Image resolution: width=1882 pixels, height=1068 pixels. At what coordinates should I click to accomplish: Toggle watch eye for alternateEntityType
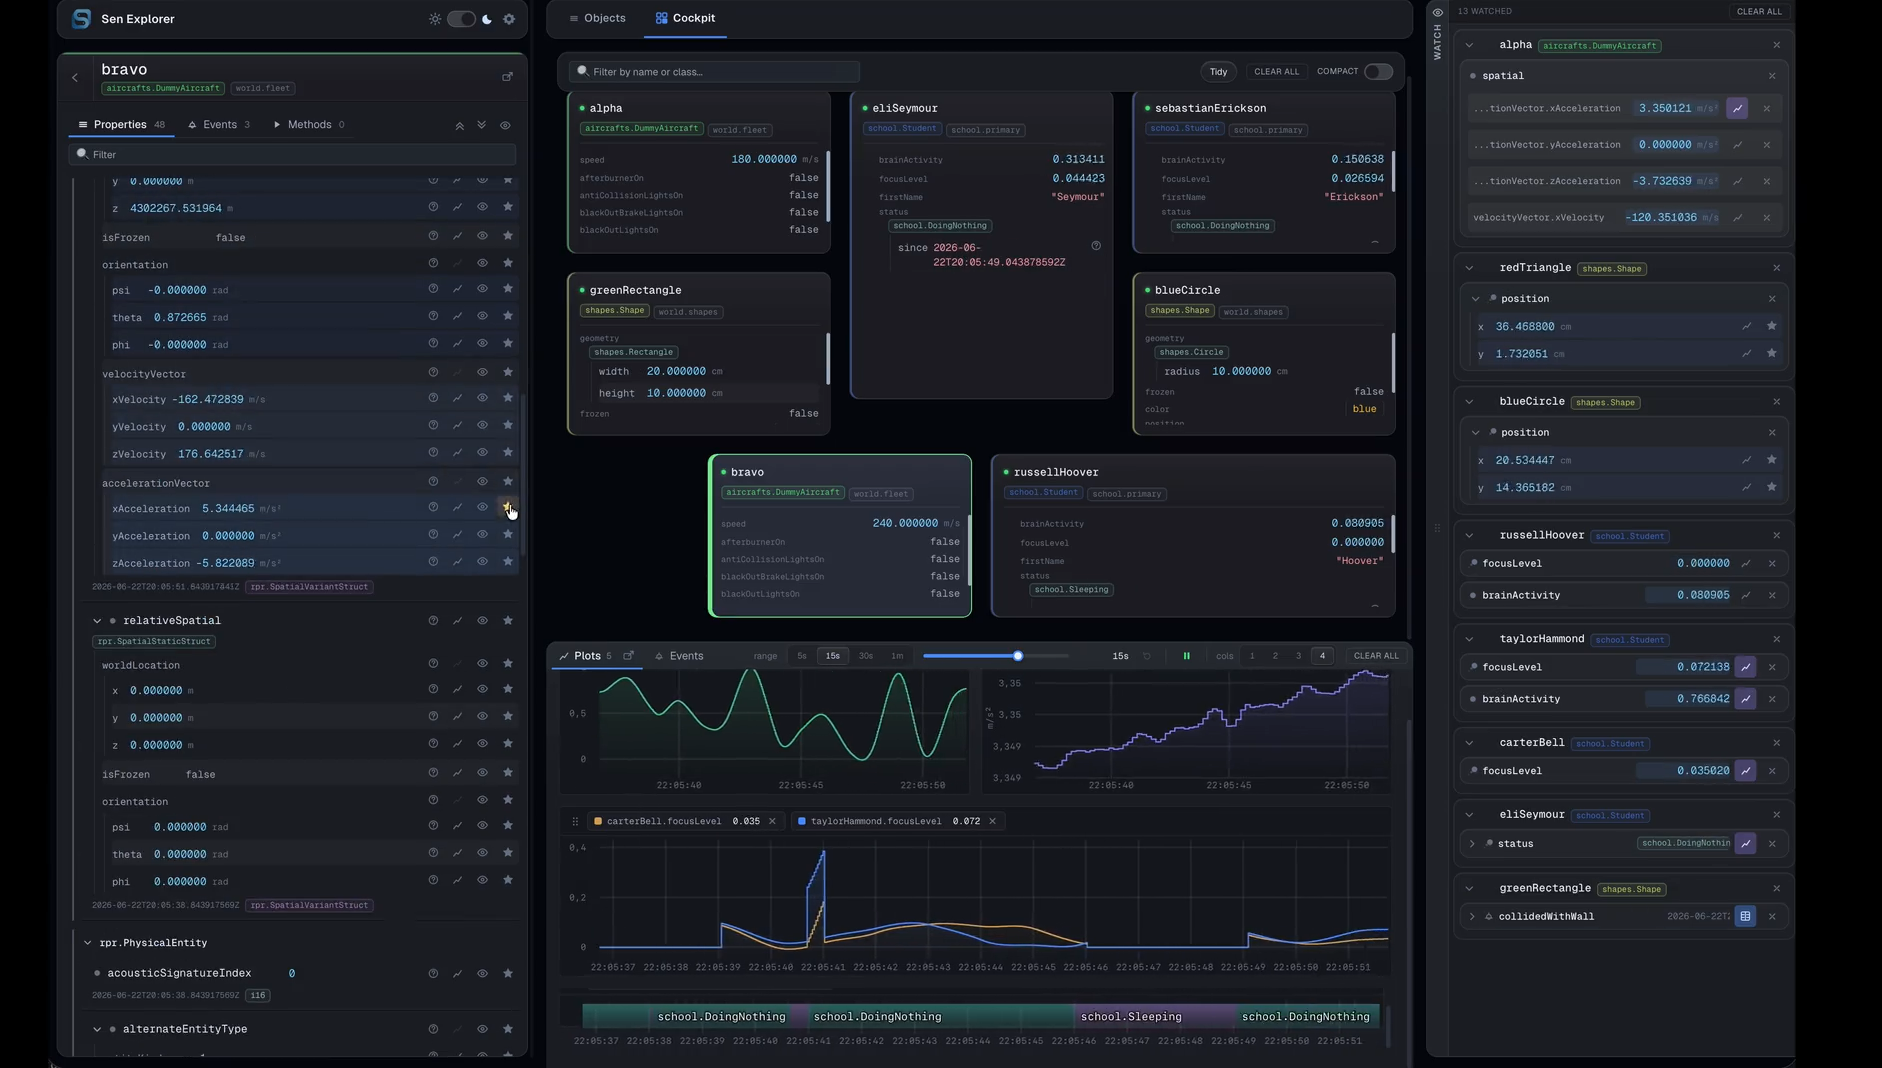coord(482,1029)
